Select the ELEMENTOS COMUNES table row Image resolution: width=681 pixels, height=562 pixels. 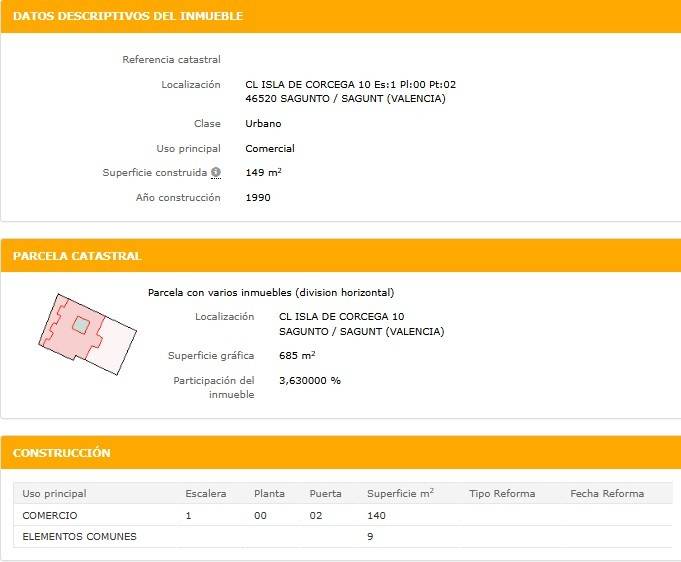coord(79,536)
